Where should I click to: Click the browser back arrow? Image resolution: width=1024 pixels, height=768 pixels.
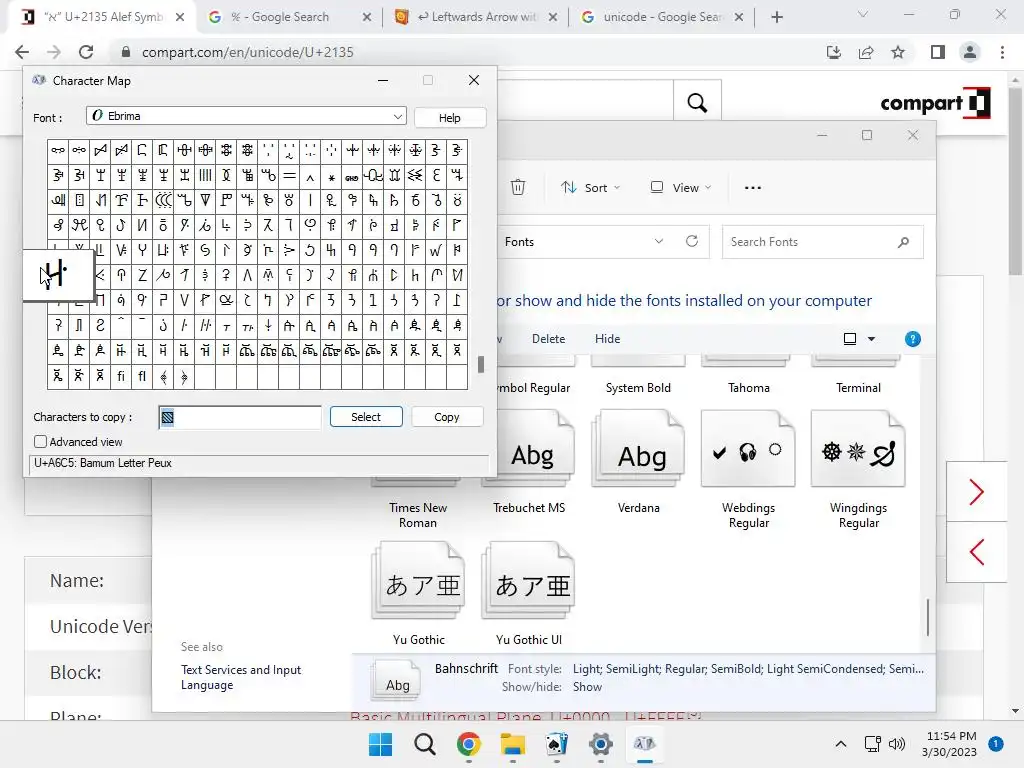point(22,52)
